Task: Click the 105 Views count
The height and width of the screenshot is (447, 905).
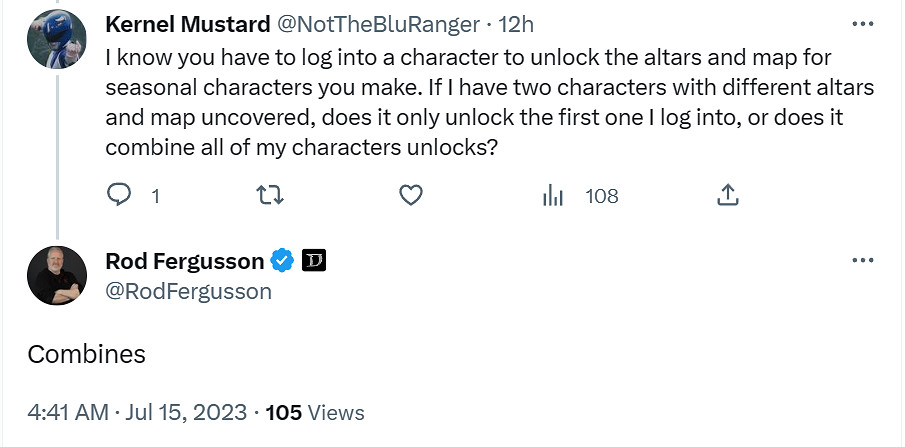Action: [x=316, y=412]
